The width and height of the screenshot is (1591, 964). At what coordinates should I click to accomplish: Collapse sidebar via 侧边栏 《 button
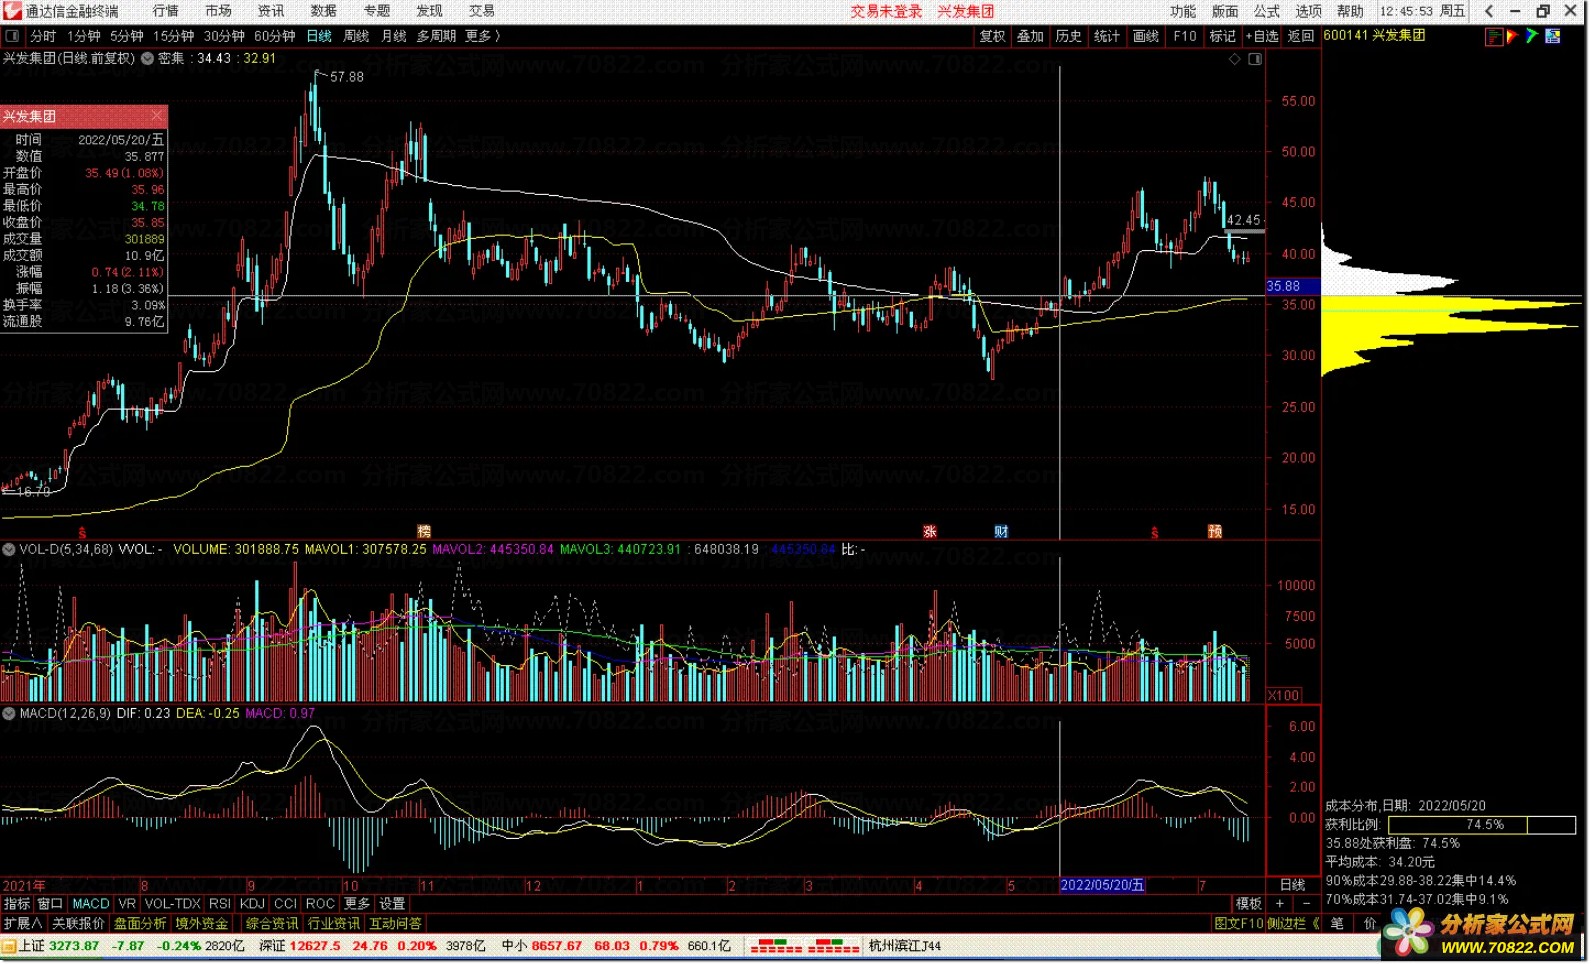pos(1294,924)
